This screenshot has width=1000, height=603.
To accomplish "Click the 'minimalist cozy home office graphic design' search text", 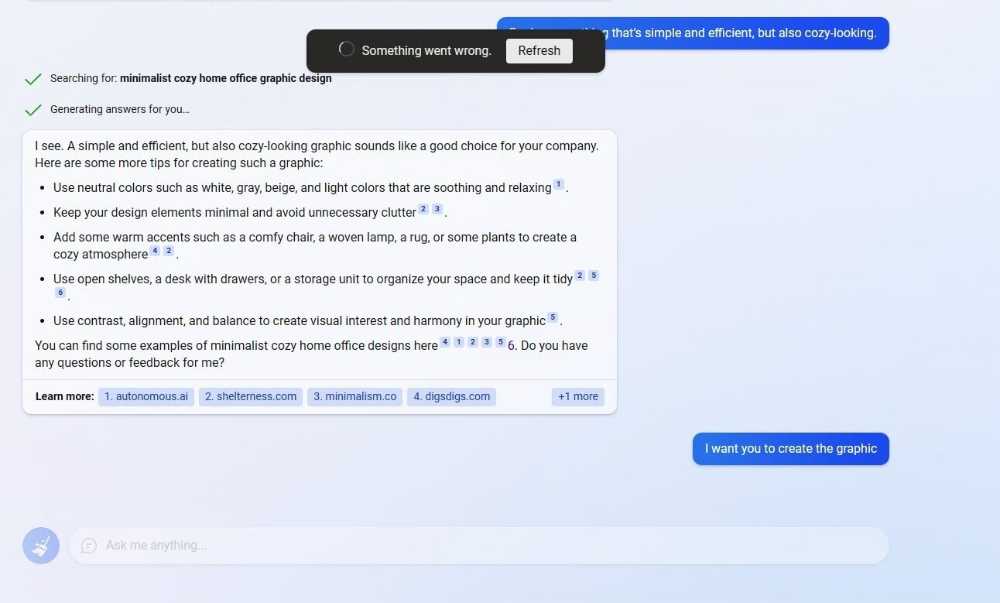I will click(226, 79).
